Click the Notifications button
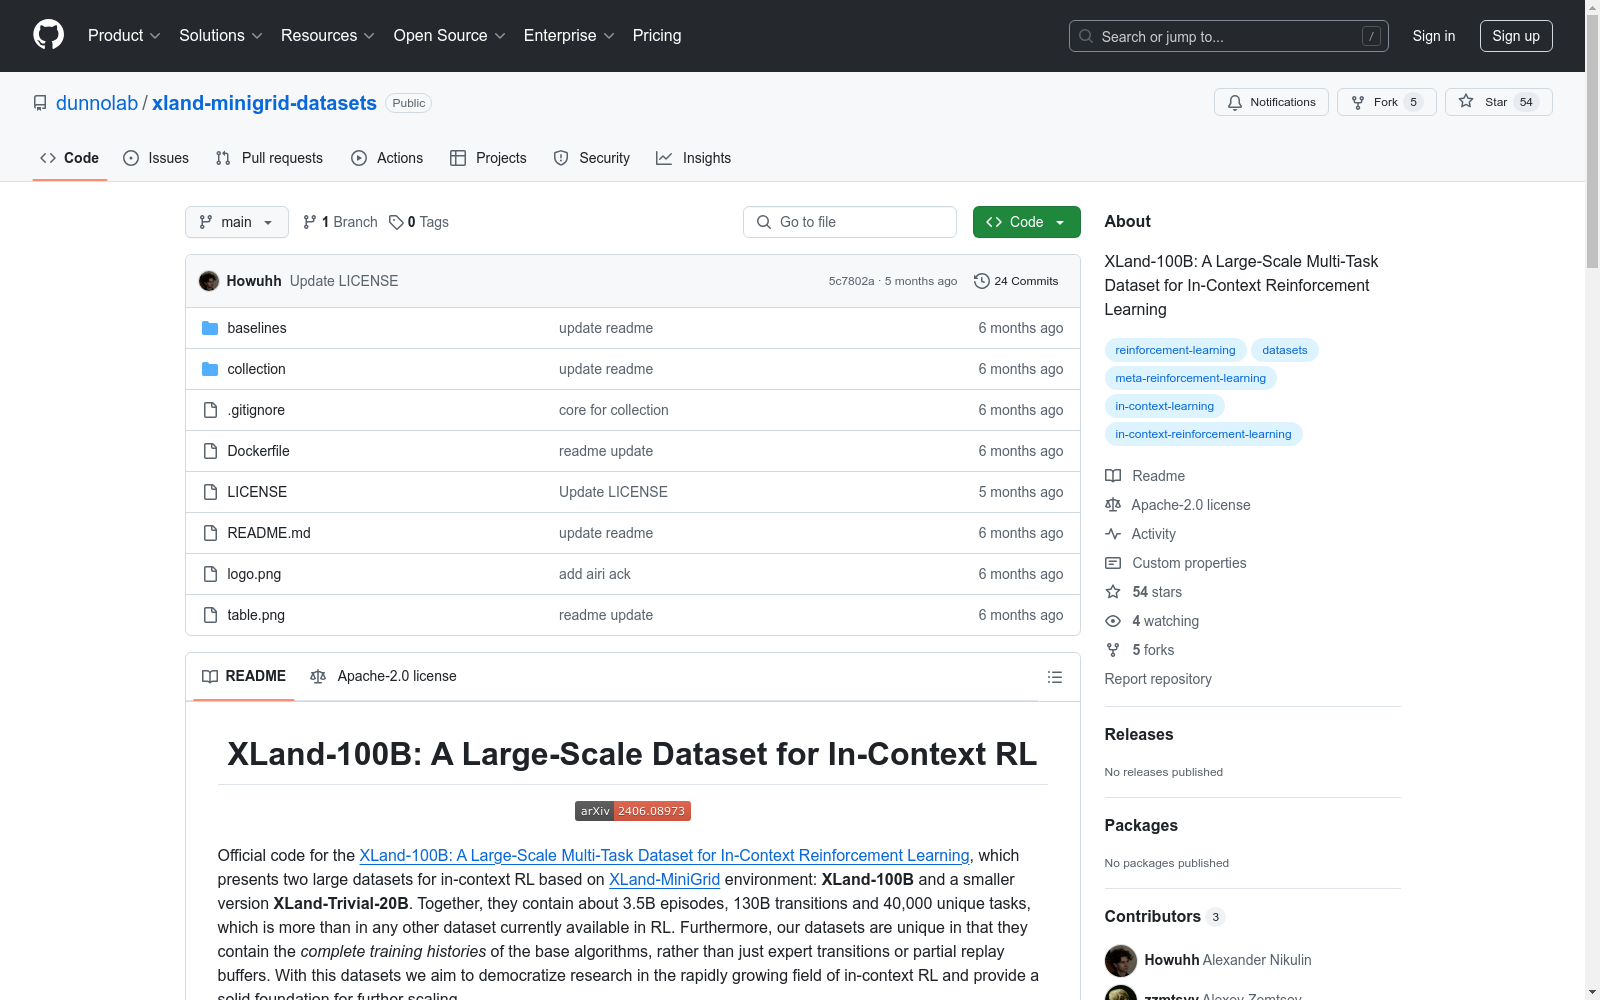1600x1000 pixels. click(x=1271, y=102)
